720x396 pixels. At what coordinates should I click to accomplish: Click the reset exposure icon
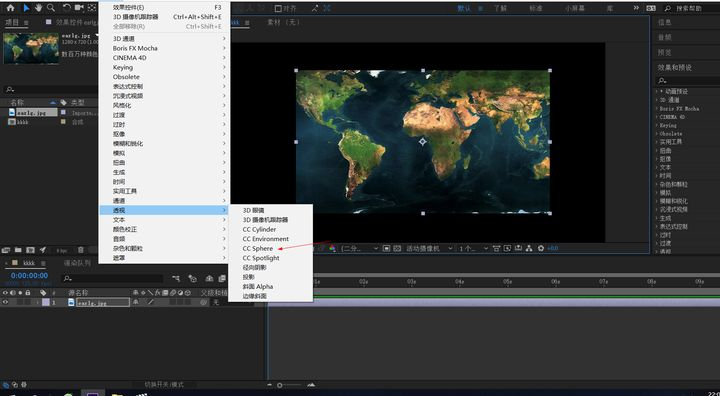click(x=541, y=249)
